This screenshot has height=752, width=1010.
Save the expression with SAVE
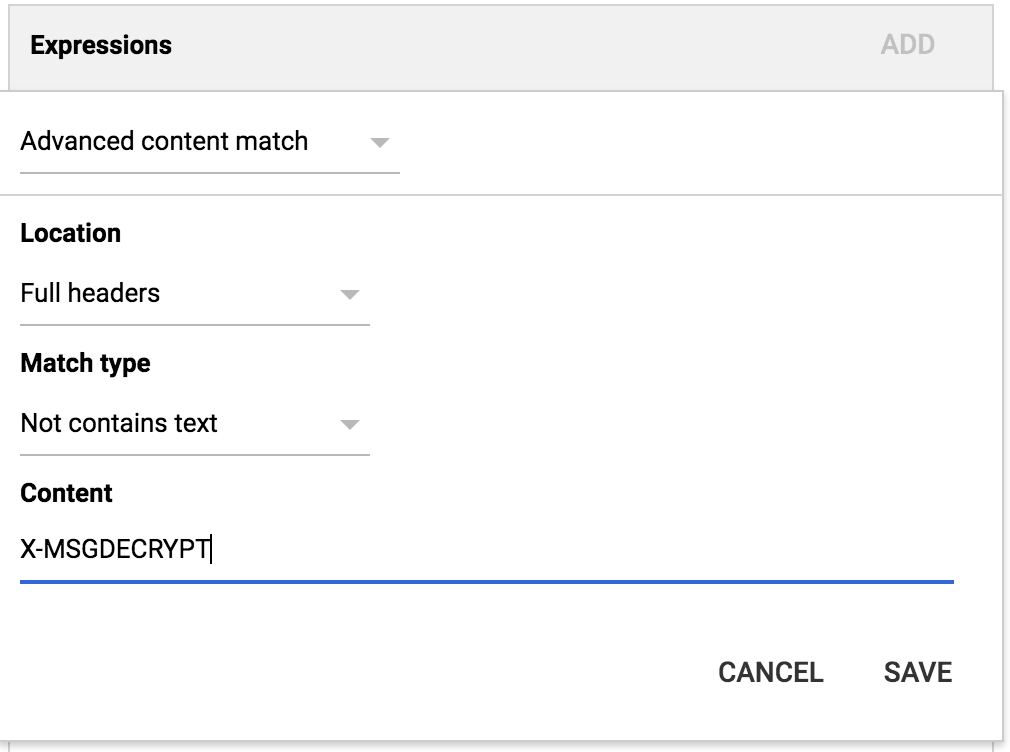point(917,672)
